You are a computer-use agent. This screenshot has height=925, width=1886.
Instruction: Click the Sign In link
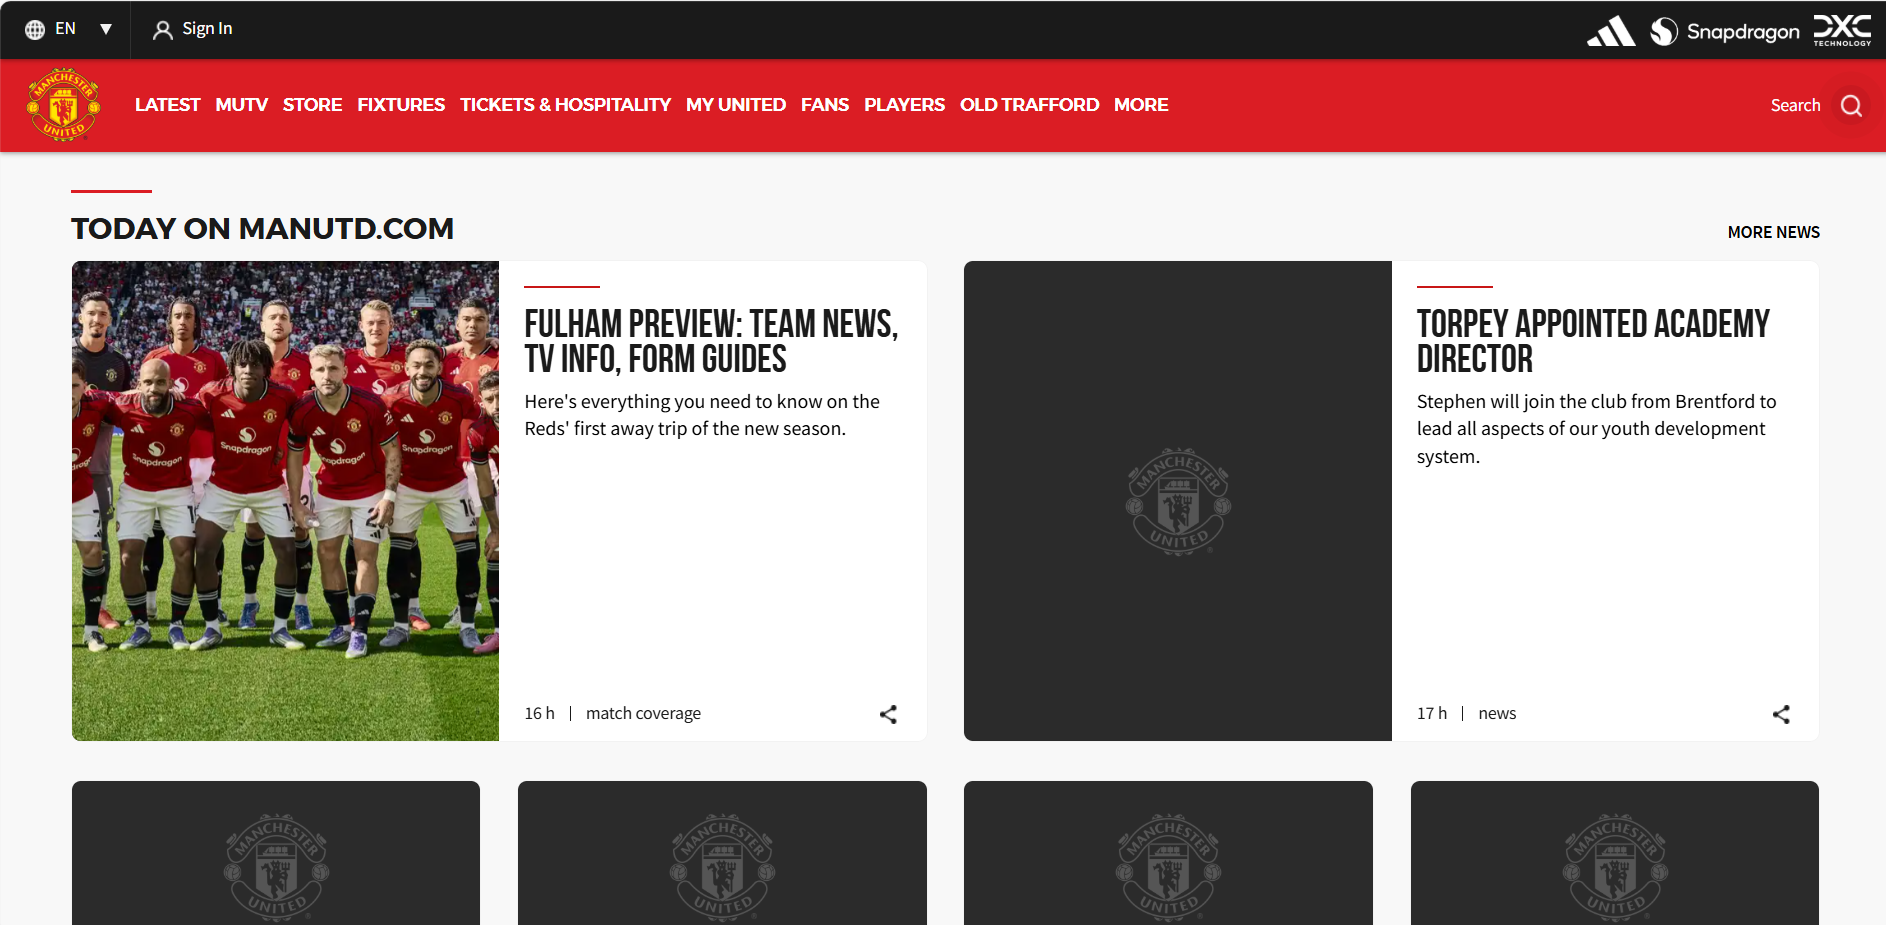207,29
